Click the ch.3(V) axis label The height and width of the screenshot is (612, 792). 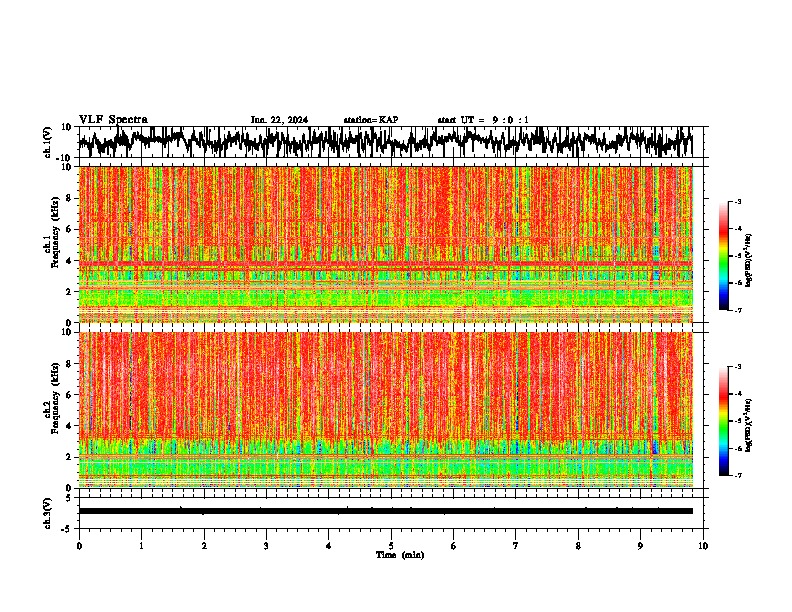tap(48, 513)
